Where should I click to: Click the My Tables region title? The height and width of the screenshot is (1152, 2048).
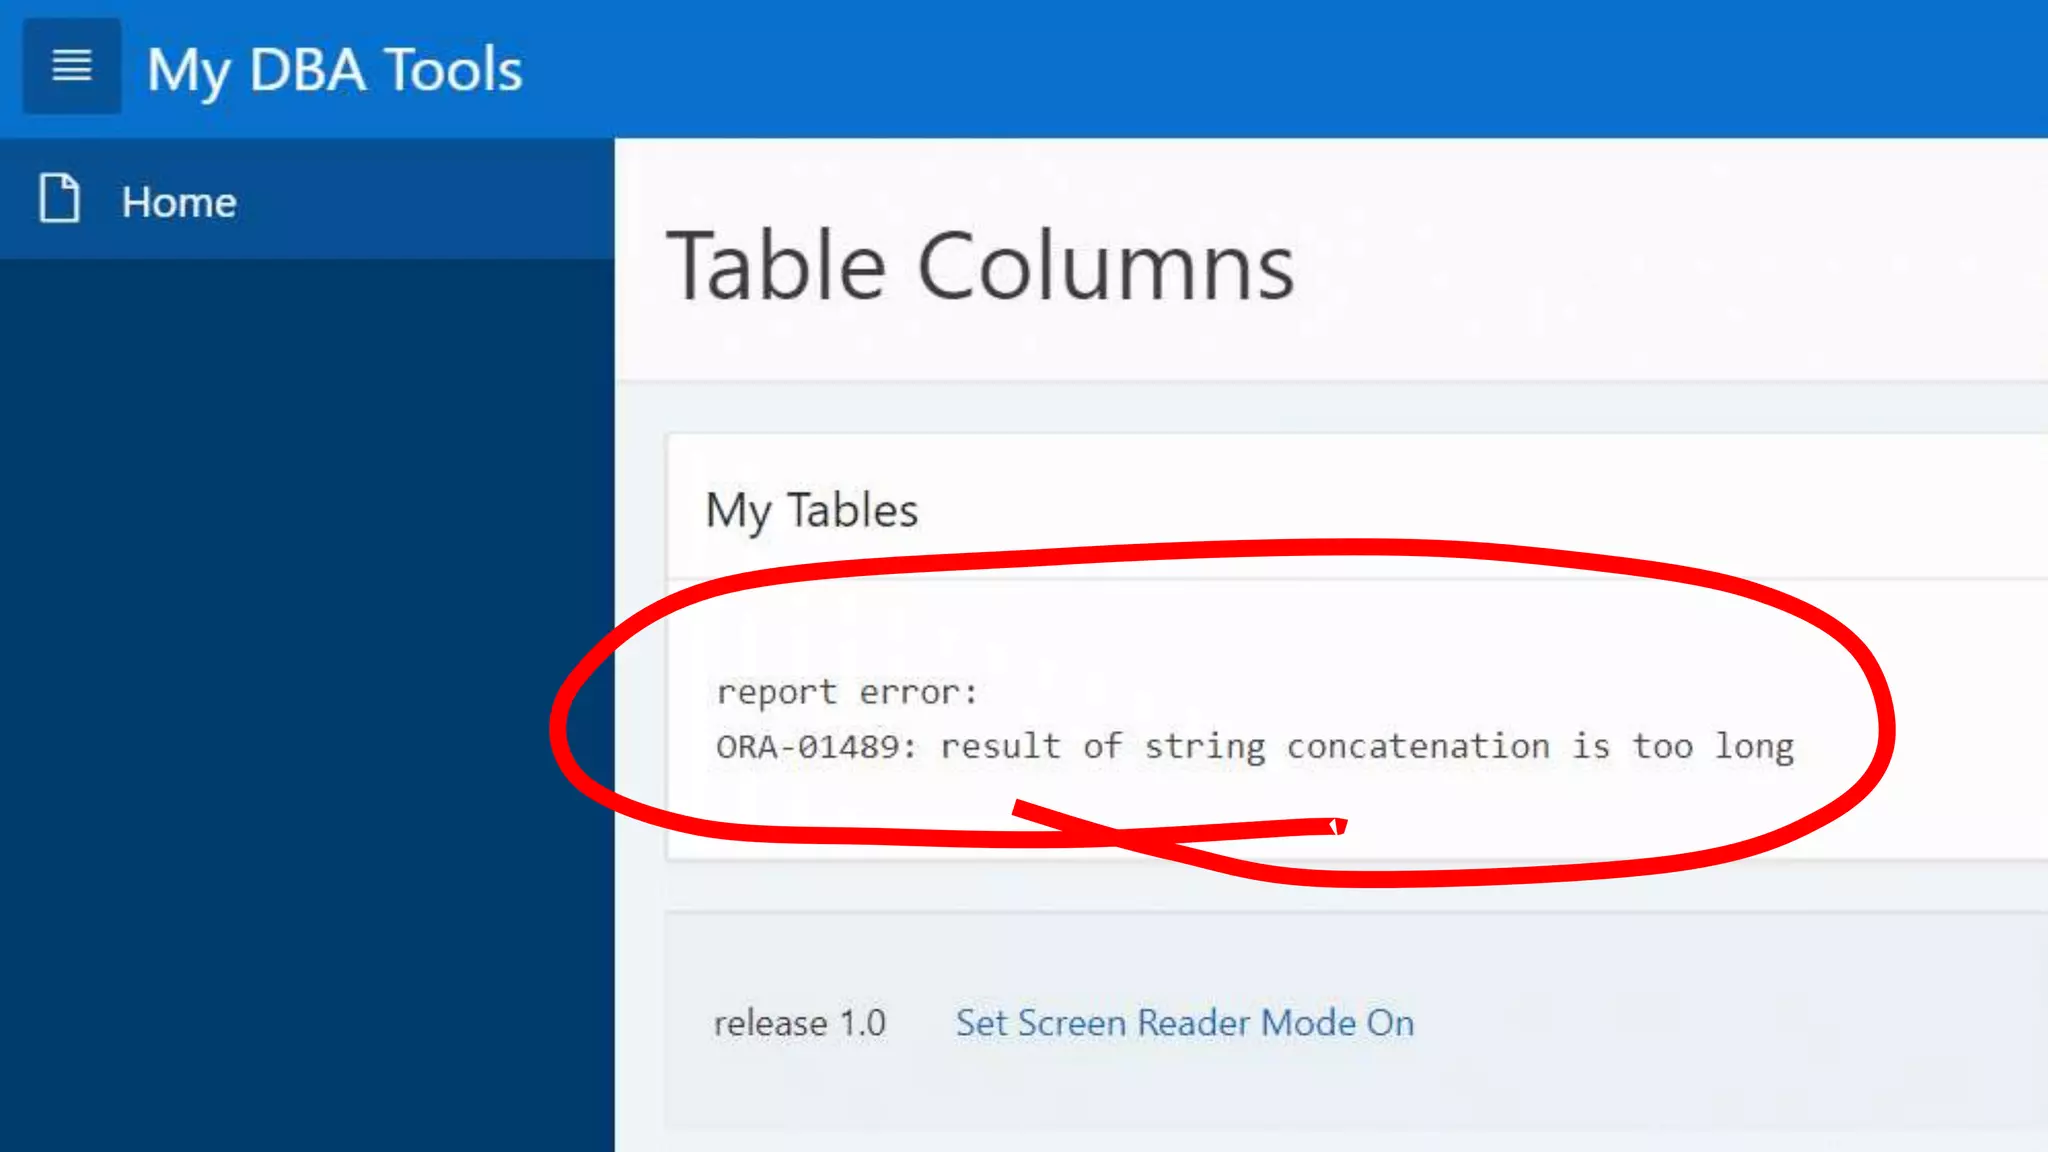click(x=811, y=510)
